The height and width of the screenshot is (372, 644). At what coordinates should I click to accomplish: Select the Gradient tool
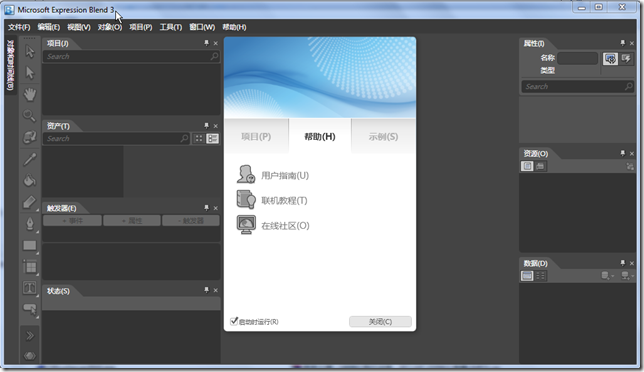click(30, 202)
